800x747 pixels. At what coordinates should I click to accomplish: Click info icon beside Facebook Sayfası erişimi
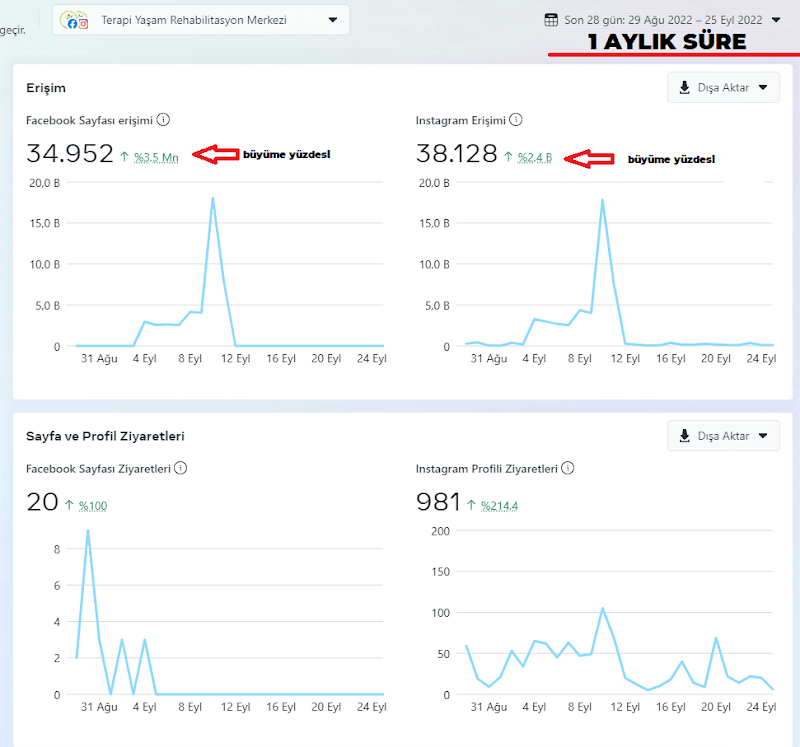click(163, 120)
